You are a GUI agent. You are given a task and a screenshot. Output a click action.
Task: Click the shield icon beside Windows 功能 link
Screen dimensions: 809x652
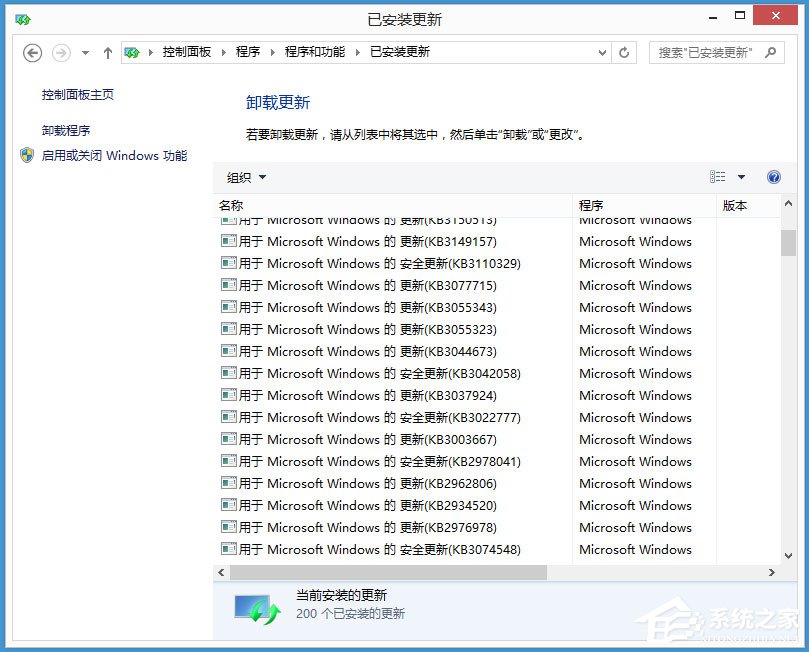coord(25,155)
